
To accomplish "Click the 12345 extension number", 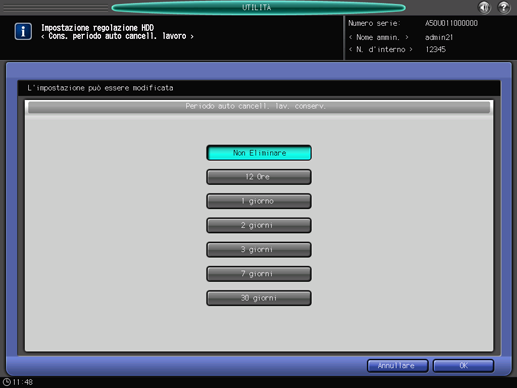I will click(x=435, y=50).
